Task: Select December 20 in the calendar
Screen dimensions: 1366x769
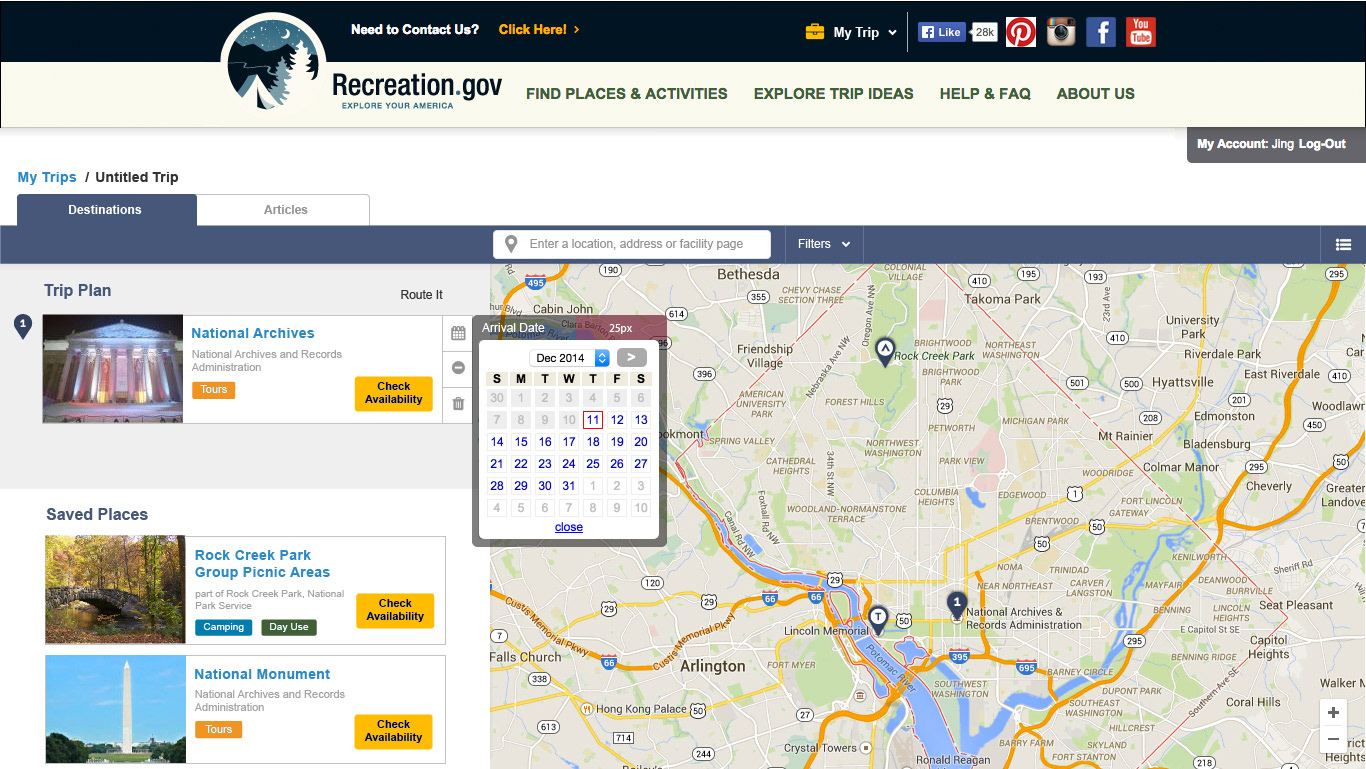Action: [641, 442]
